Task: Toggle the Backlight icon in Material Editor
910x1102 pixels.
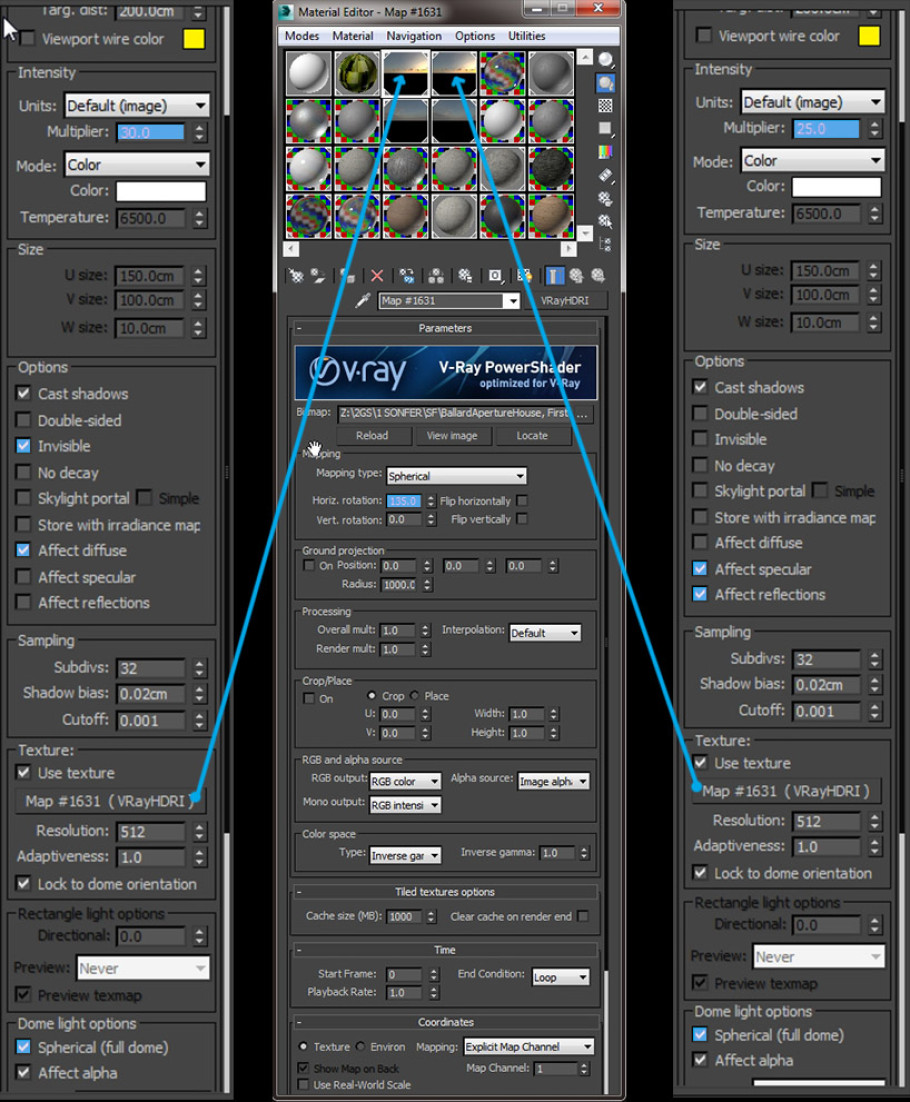Action: (605, 84)
